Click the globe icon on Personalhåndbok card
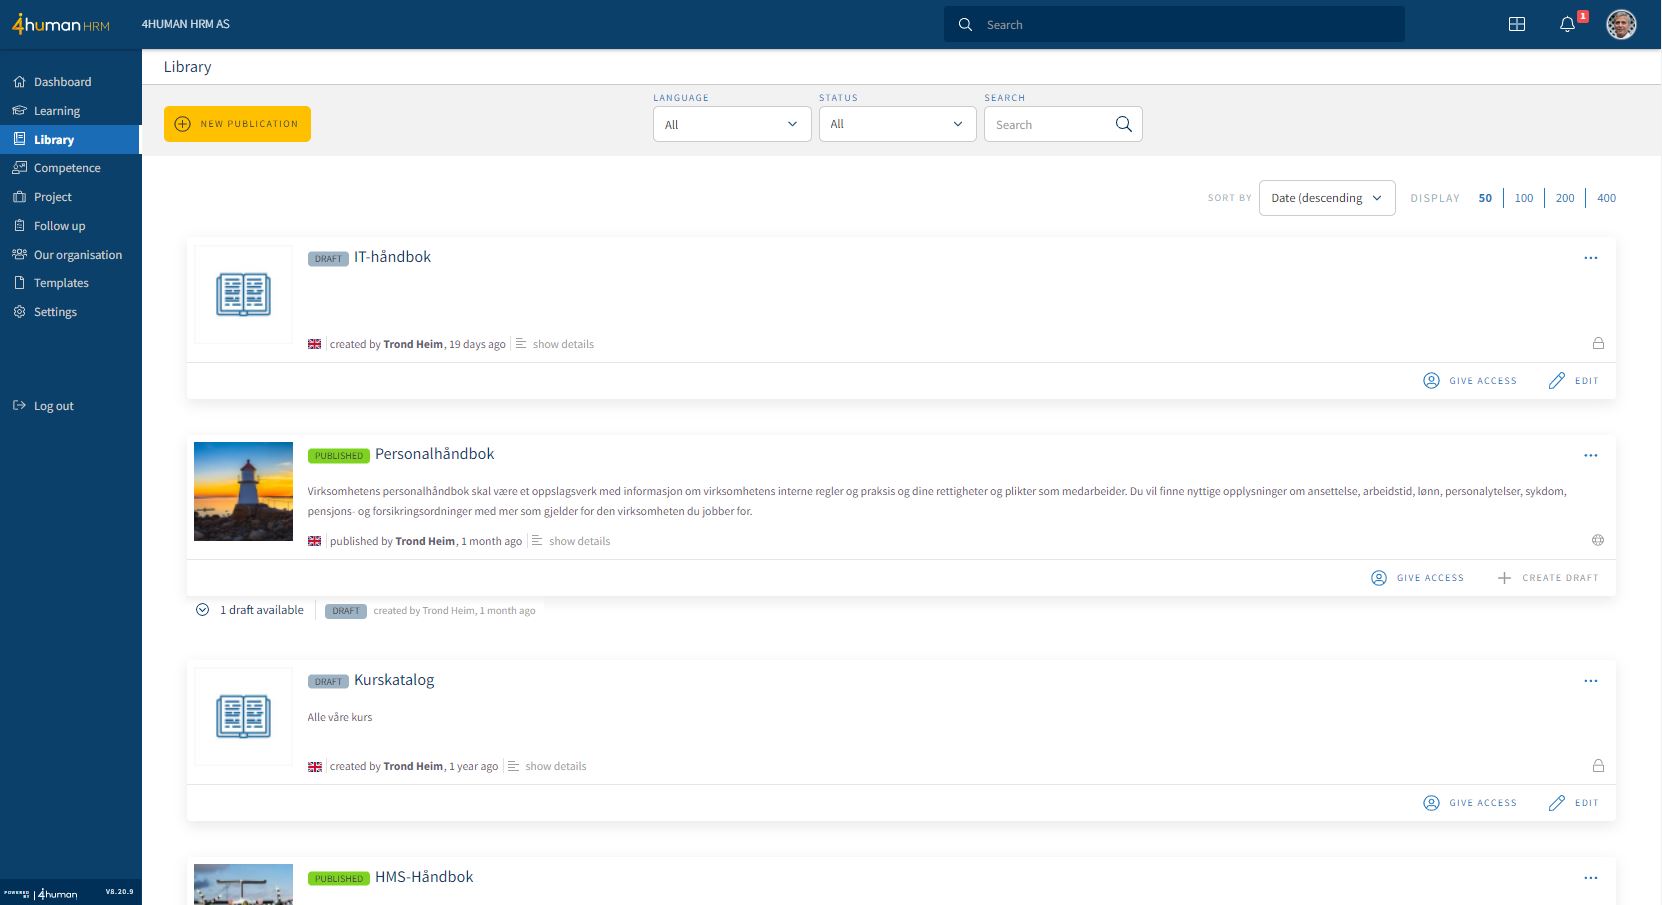Screen dimensions: 1662x905 pyautogui.click(x=1598, y=540)
